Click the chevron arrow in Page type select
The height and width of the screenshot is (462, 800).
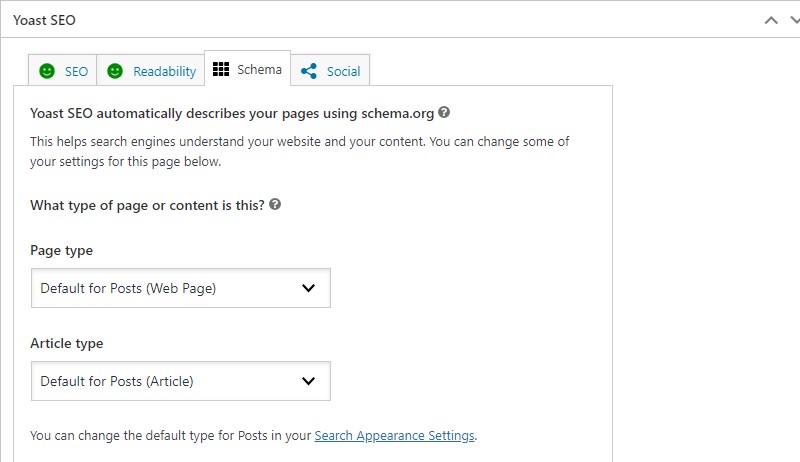point(308,288)
